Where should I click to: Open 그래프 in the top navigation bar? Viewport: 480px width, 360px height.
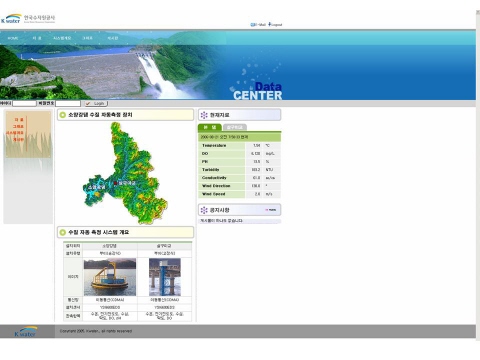pyautogui.click(x=87, y=38)
